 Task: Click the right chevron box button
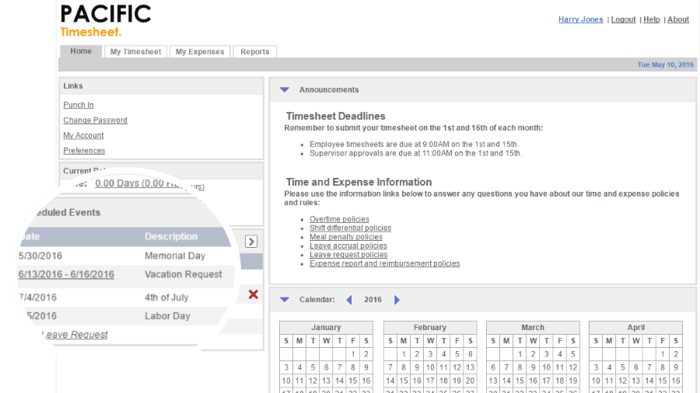coord(251,242)
